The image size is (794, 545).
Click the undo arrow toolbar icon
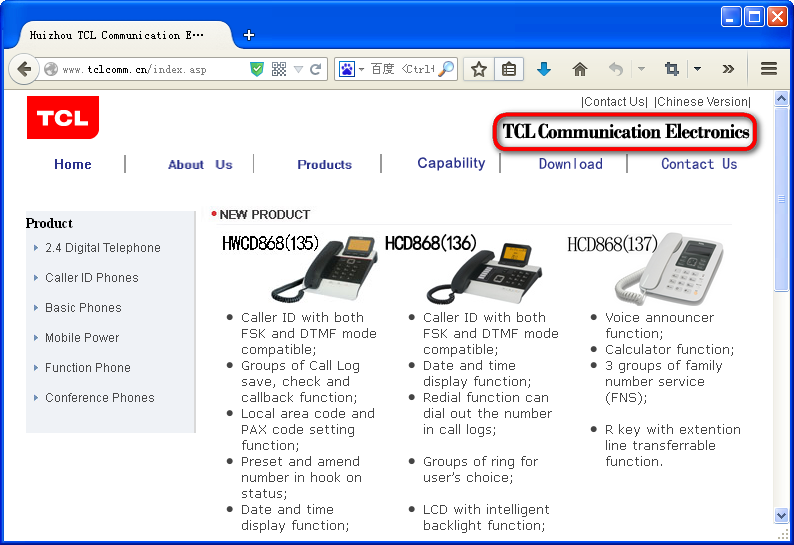click(616, 69)
